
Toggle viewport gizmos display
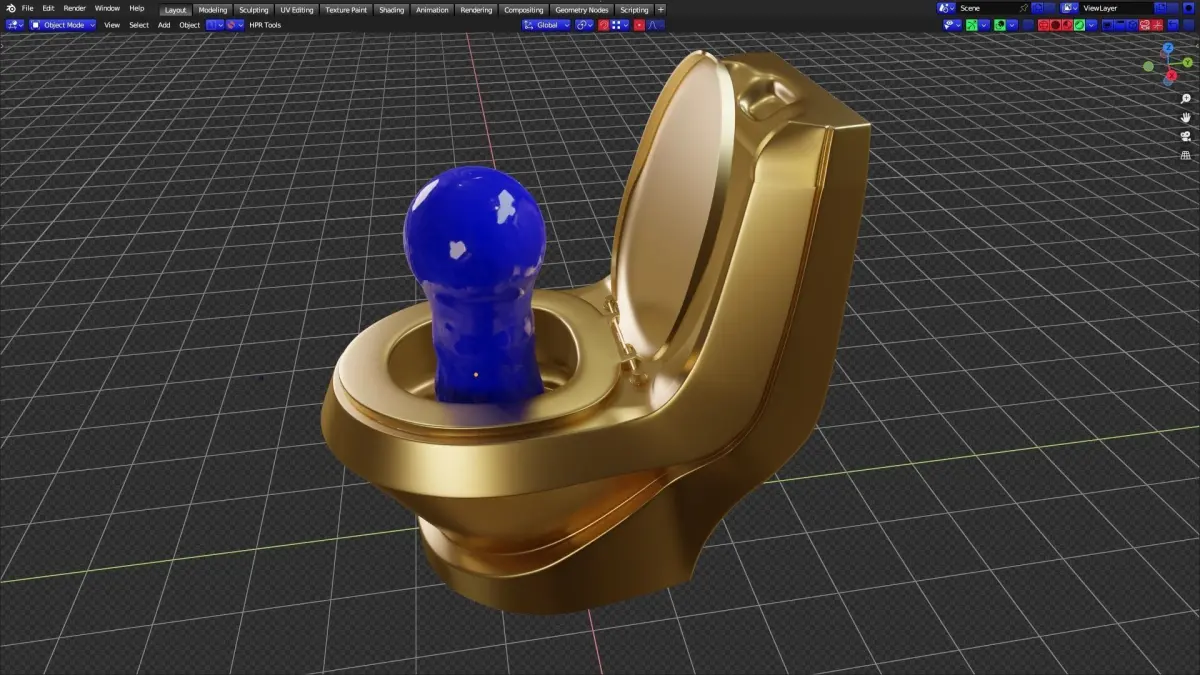(x=971, y=25)
